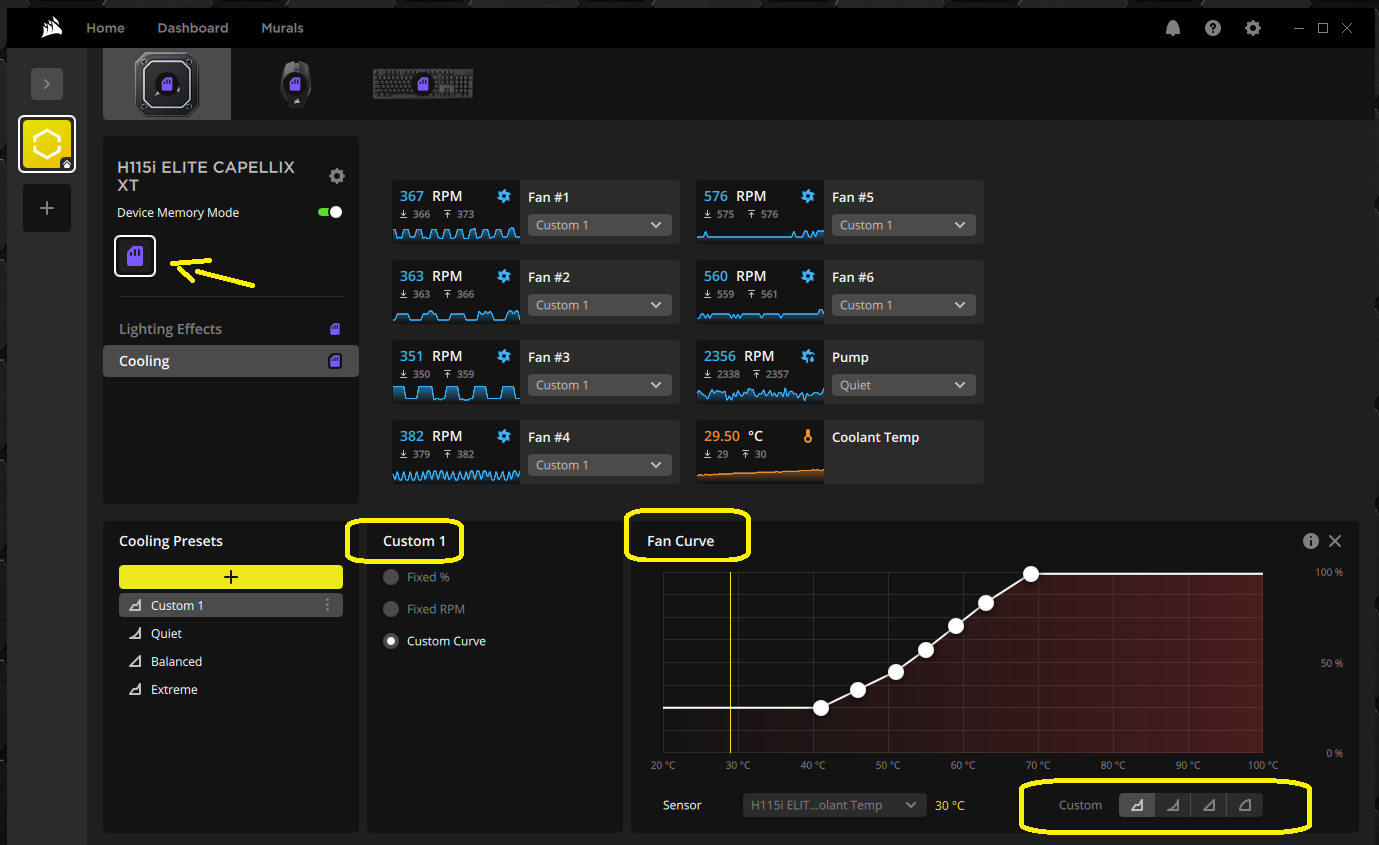Select Extreme cooling preset
1379x845 pixels.
231,689
